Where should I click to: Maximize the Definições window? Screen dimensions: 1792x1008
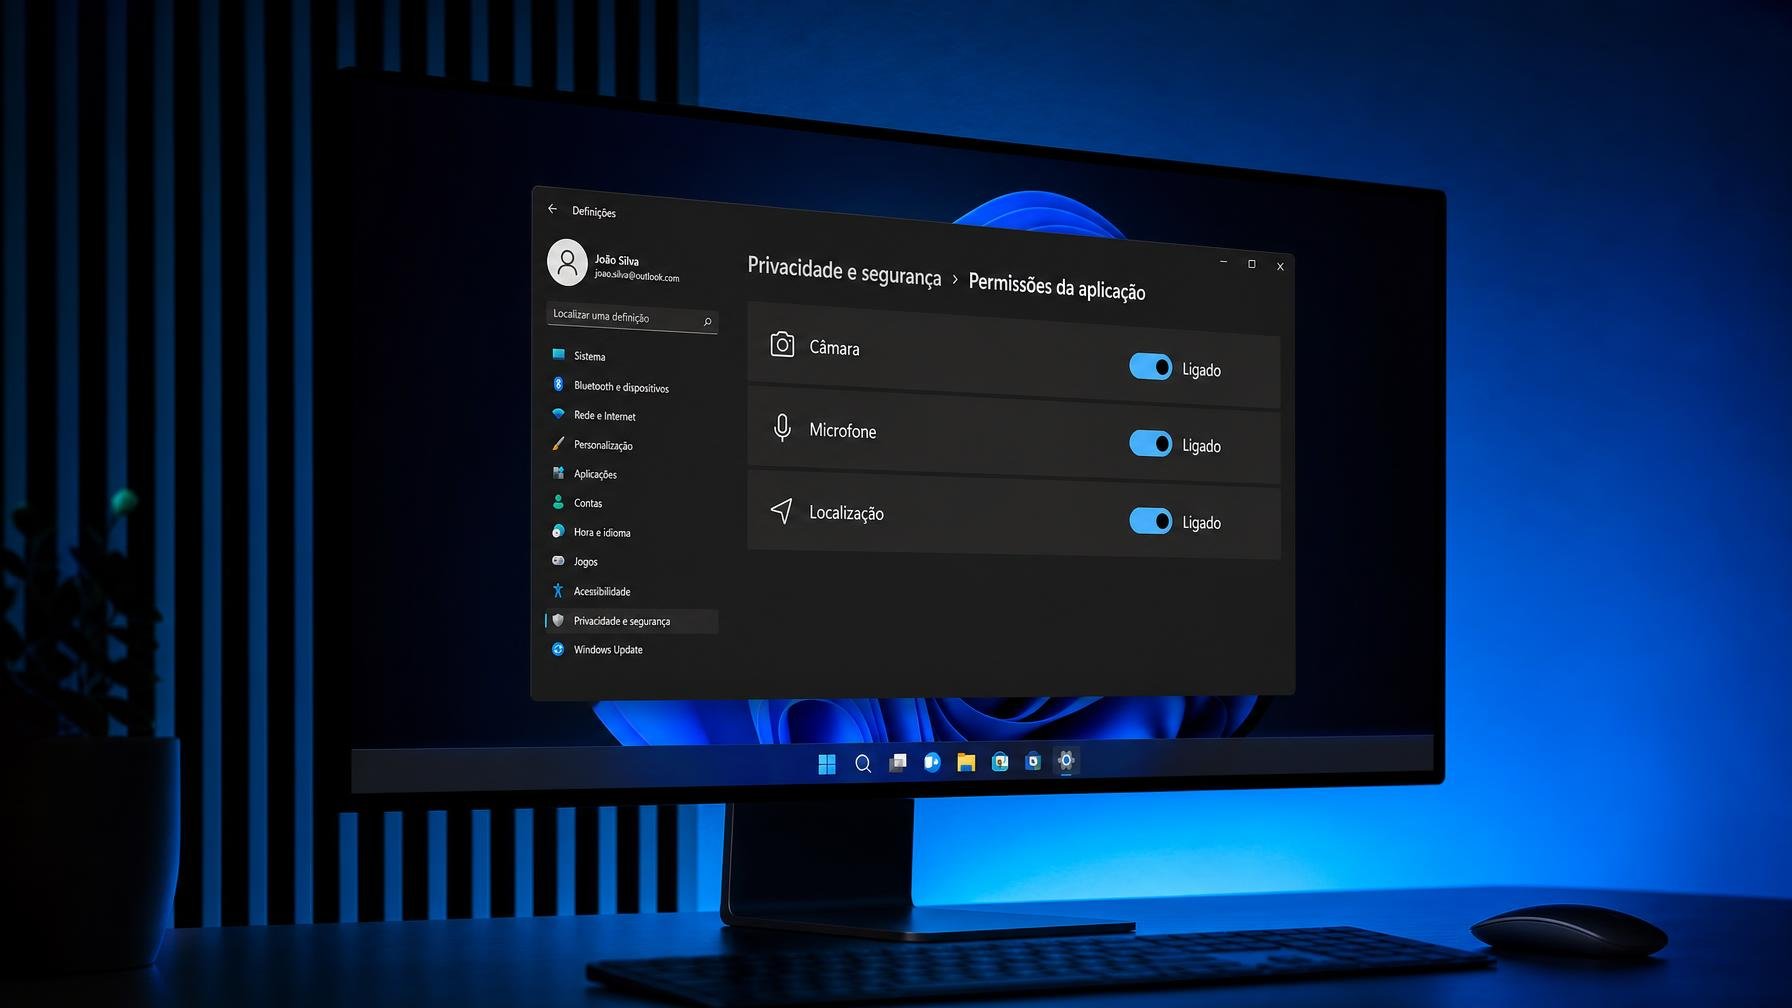click(1251, 264)
